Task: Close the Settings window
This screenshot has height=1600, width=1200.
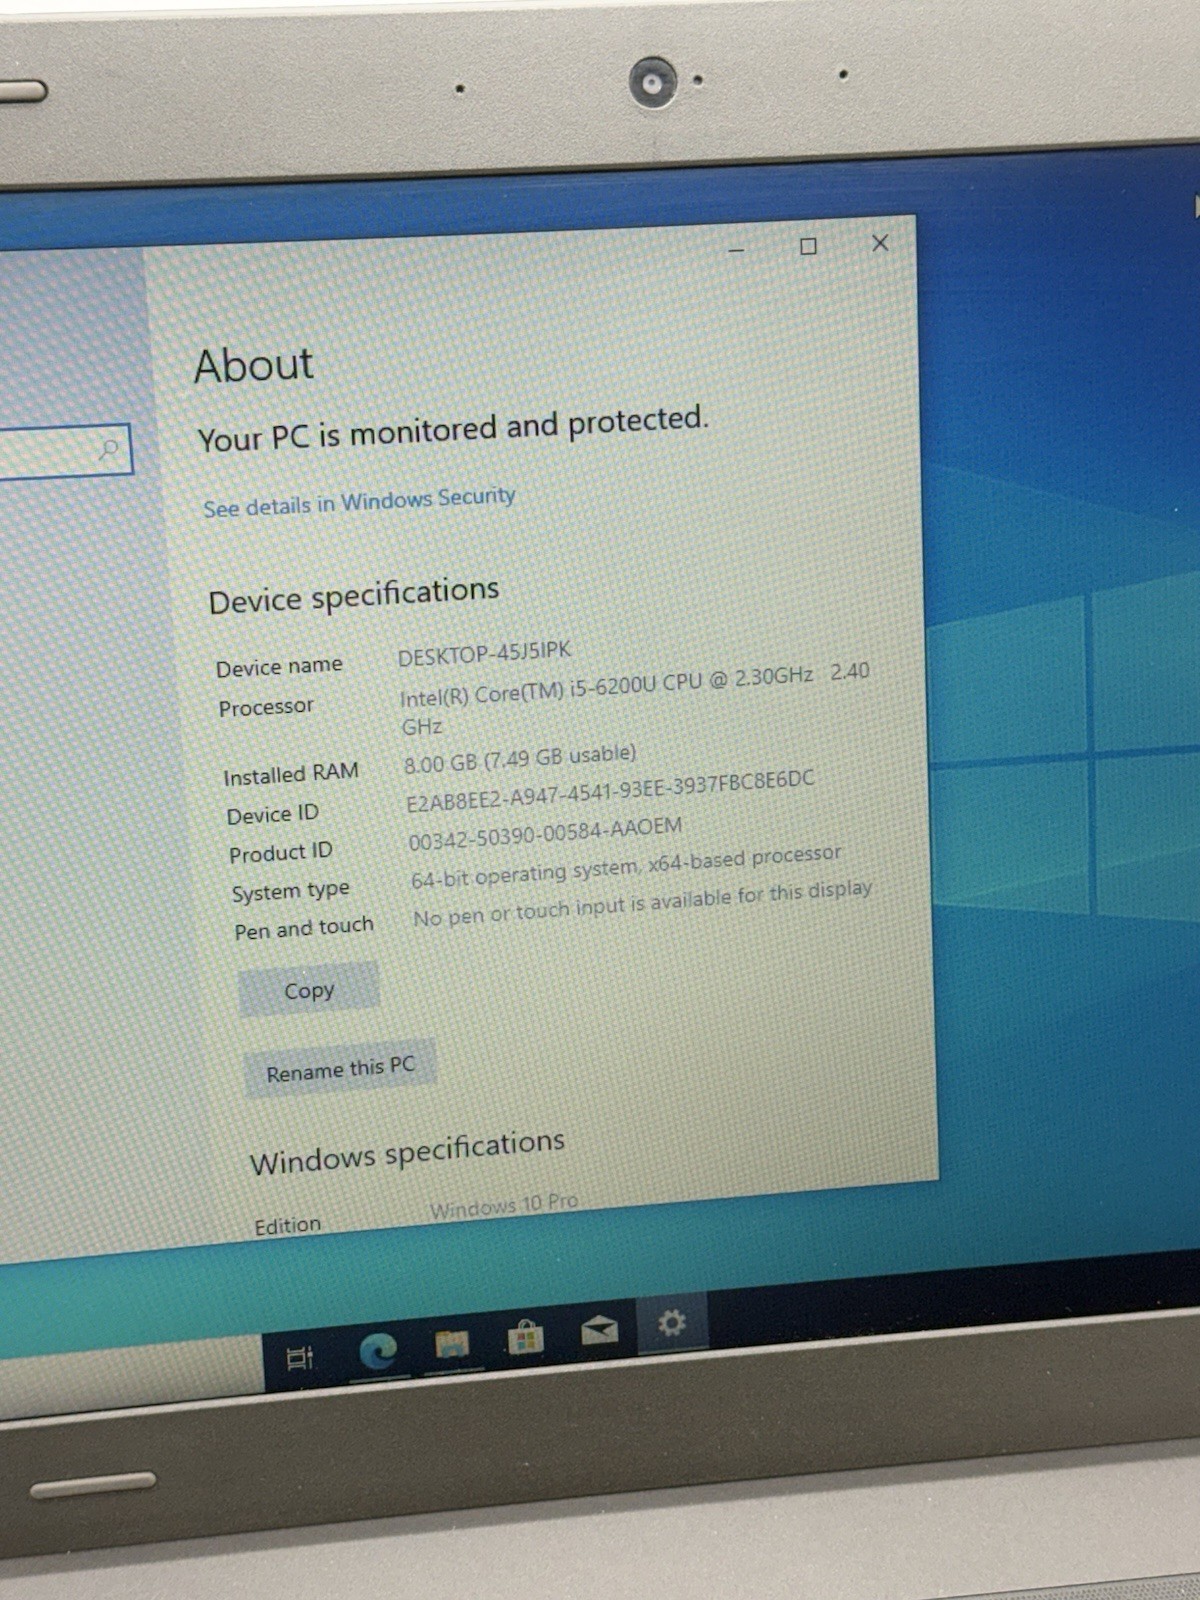Action: point(880,243)
